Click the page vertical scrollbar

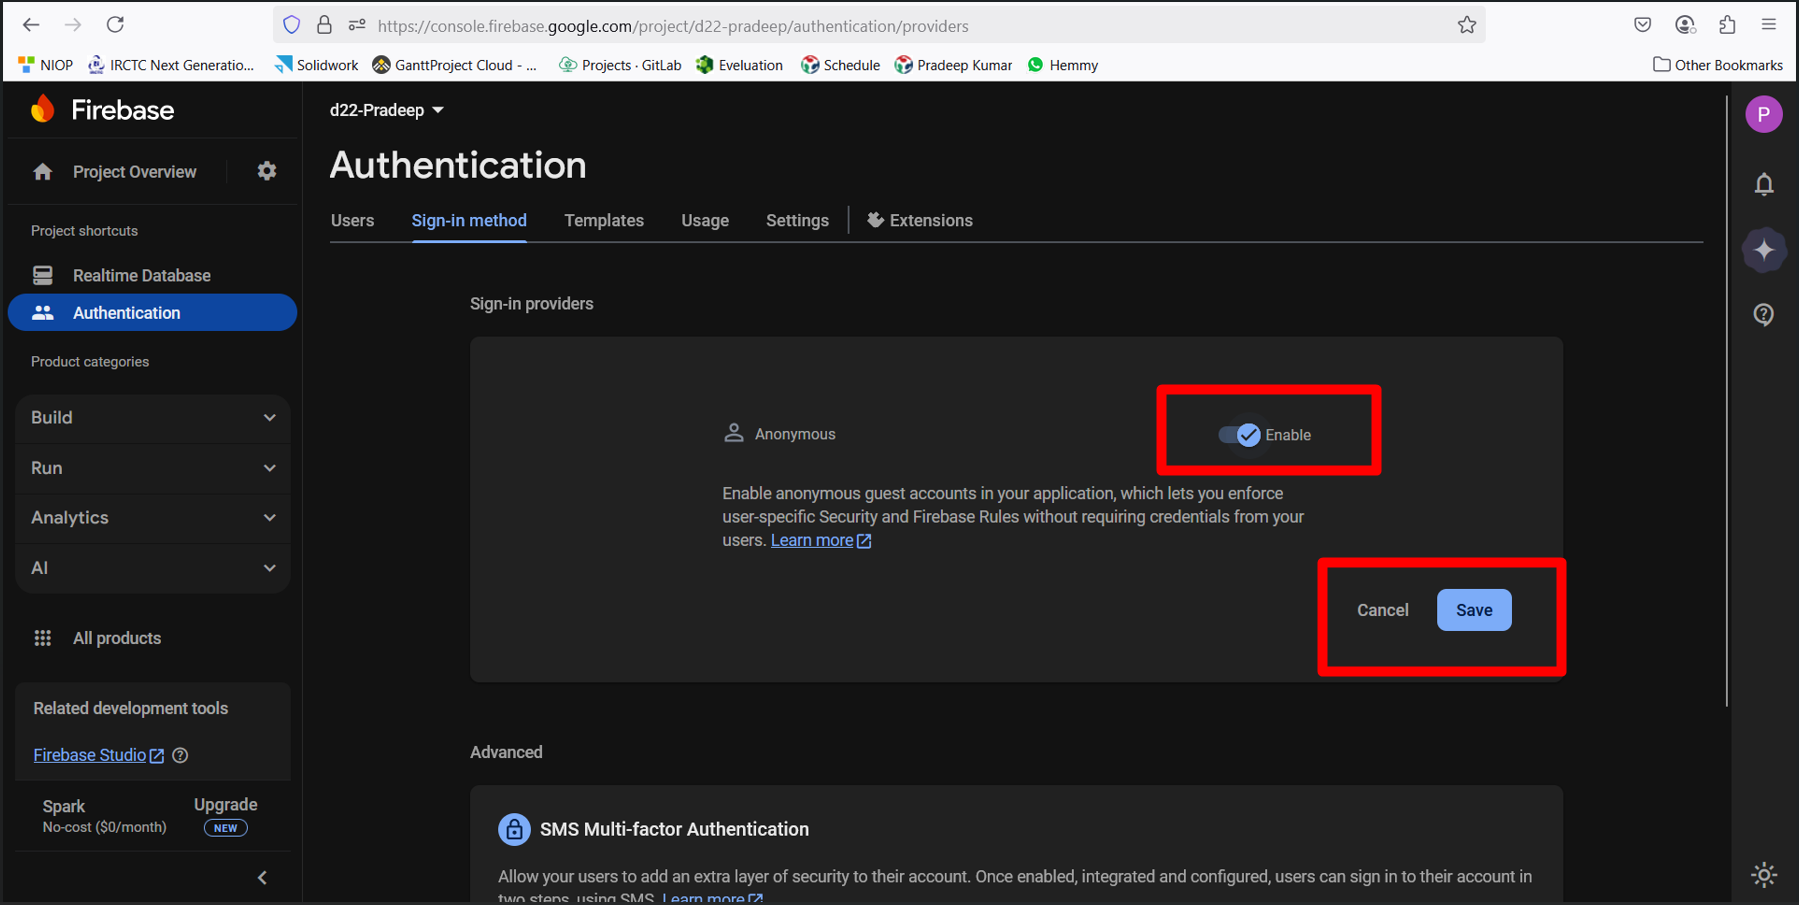click(1727, 400)
